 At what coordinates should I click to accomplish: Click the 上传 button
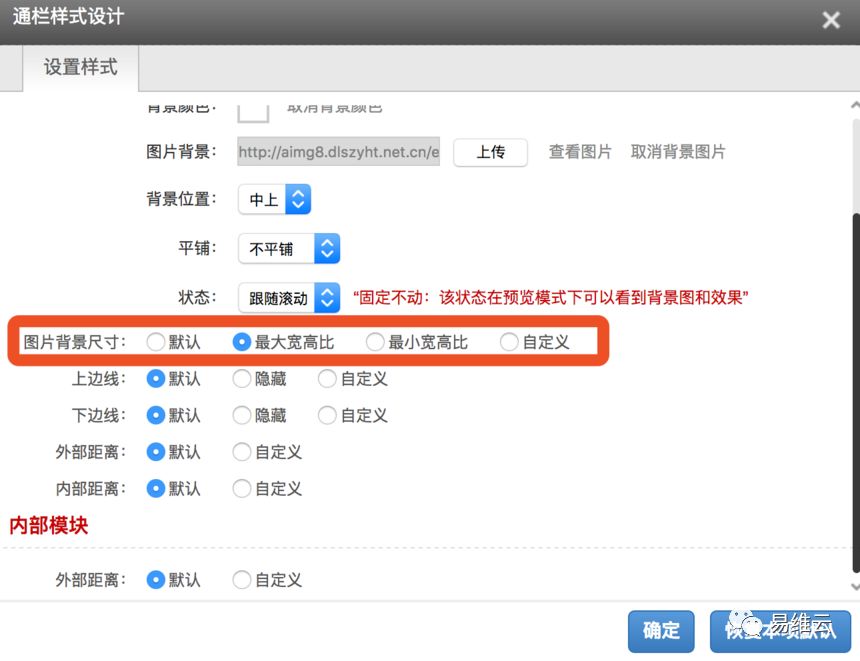point(490,152)
